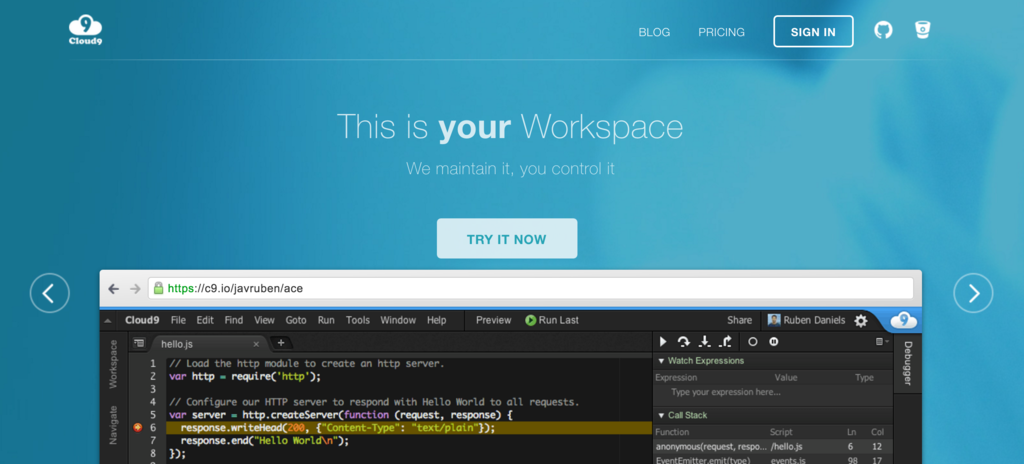The width and height of the screenshot is (1024, 464).
Task: Click code line response.end("Hello World\n")
Action: (x=265, y=440)
